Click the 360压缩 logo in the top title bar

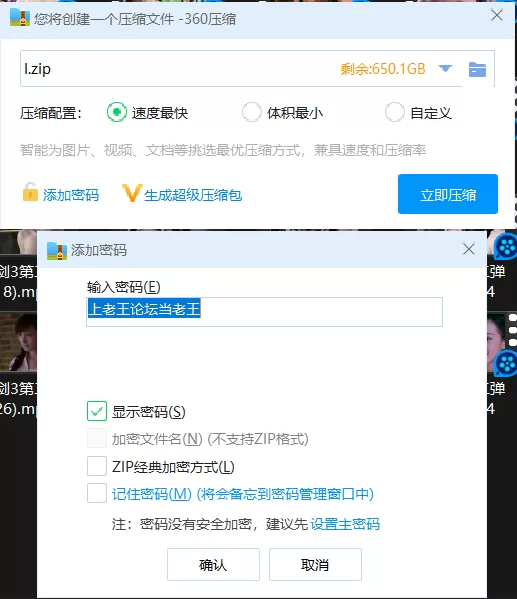20,18
